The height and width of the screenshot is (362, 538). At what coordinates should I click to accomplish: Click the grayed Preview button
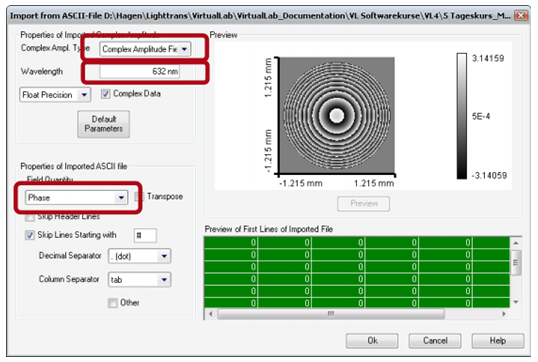tap(363, 204)
